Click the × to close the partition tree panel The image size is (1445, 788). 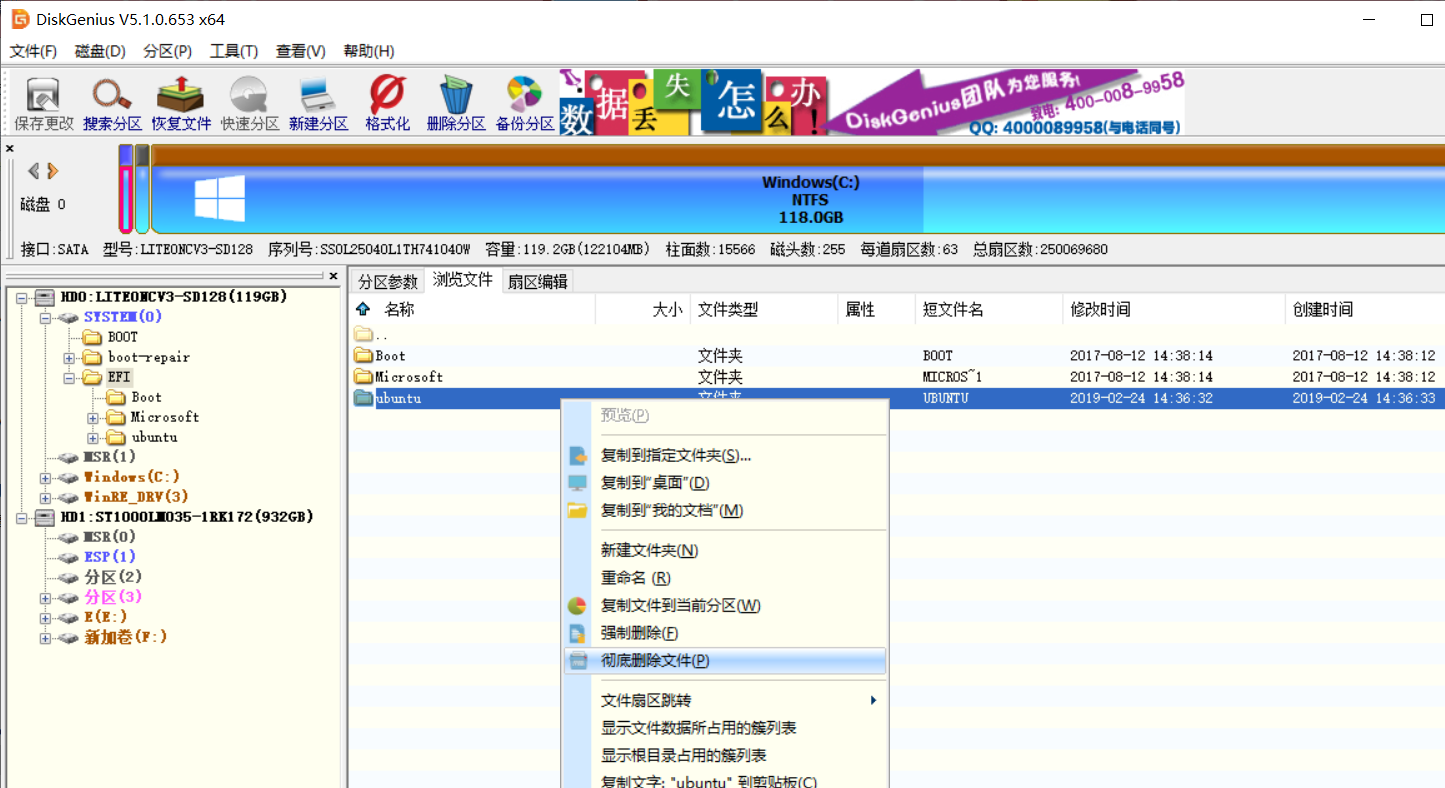pos(333,276)
